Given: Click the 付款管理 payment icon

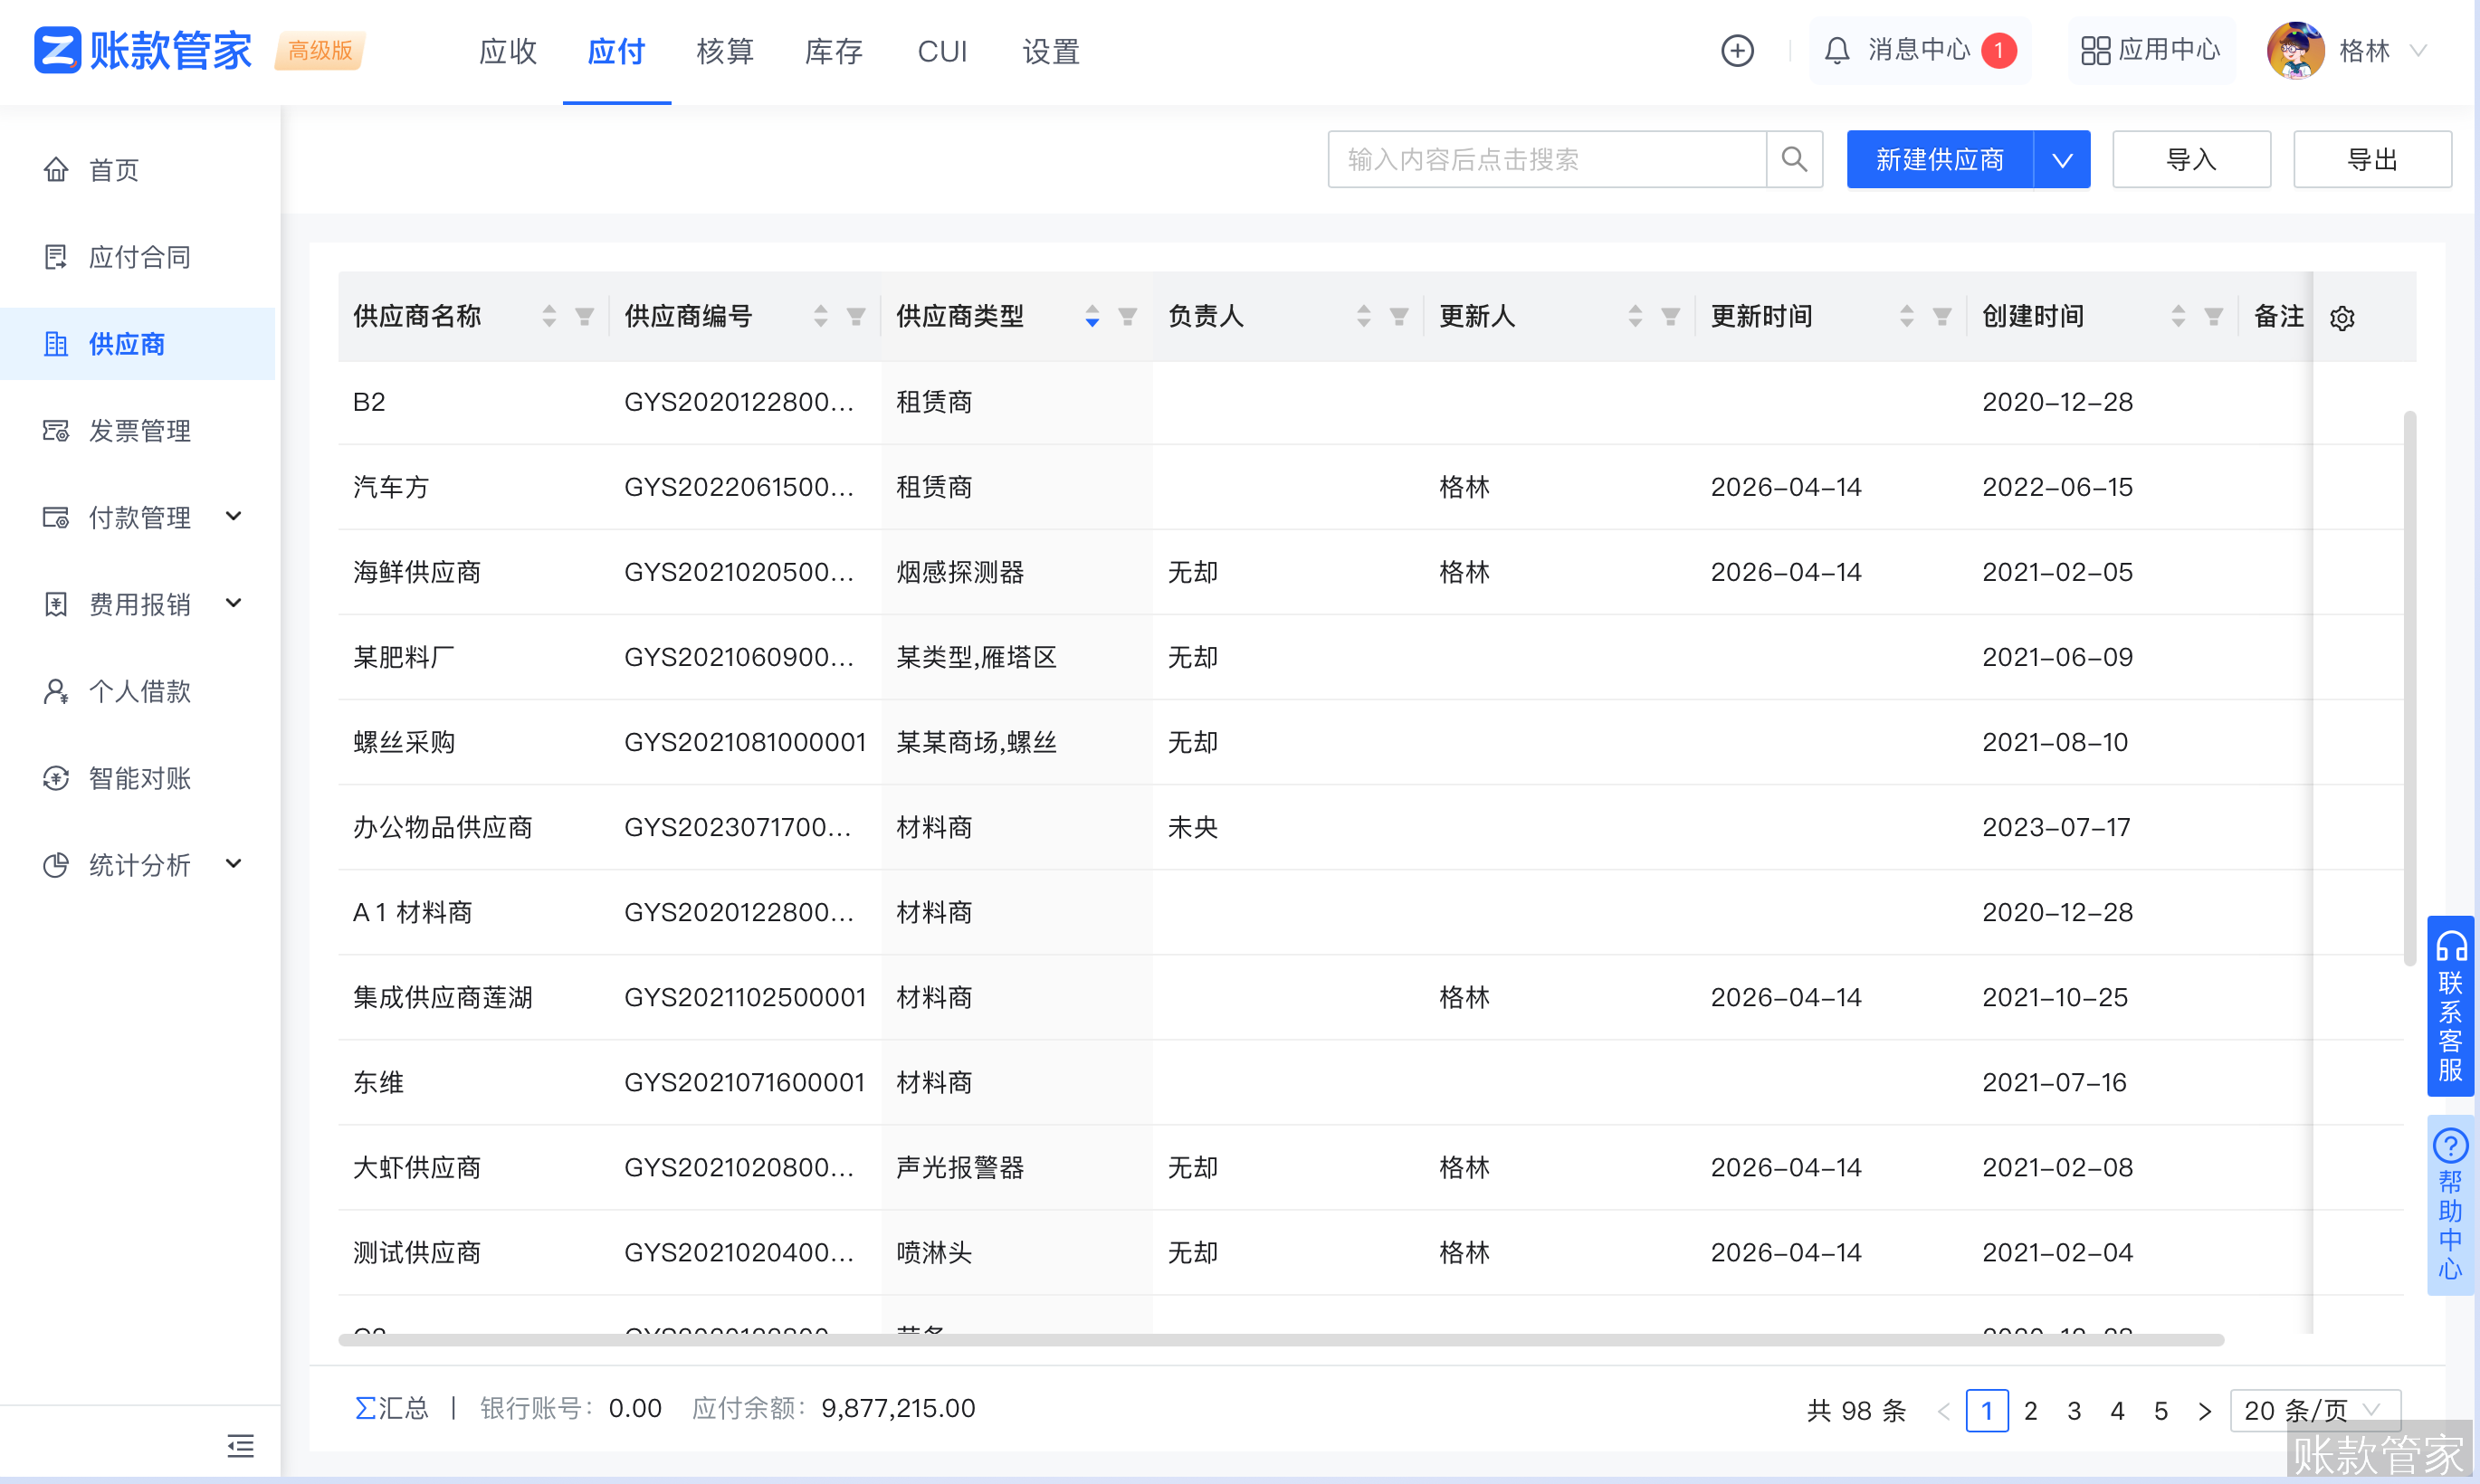Looking at the screenshot, I should [x=56, y=517].
